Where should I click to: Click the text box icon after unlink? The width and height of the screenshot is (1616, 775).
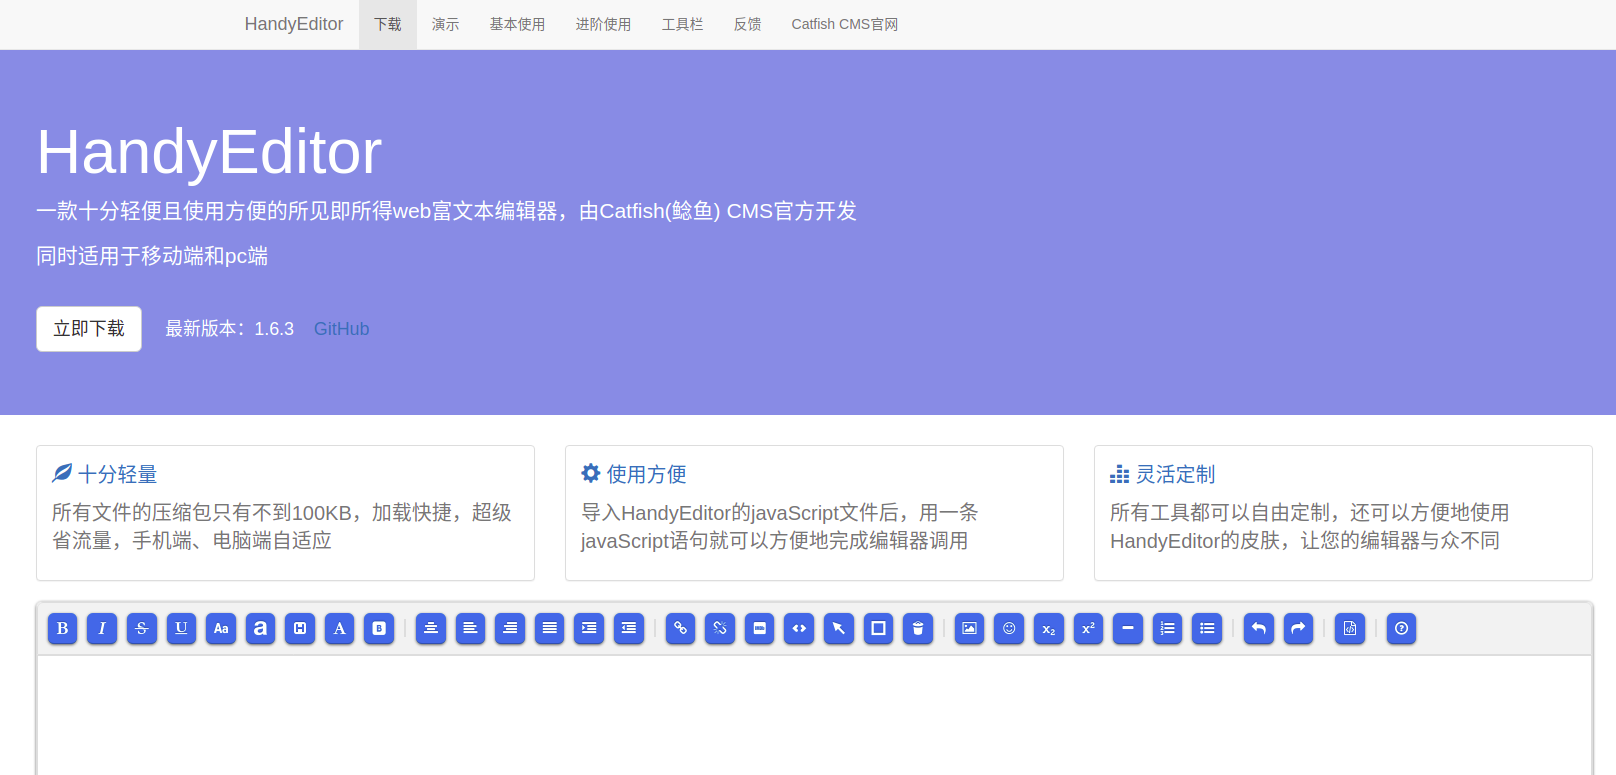pos(759,628)
